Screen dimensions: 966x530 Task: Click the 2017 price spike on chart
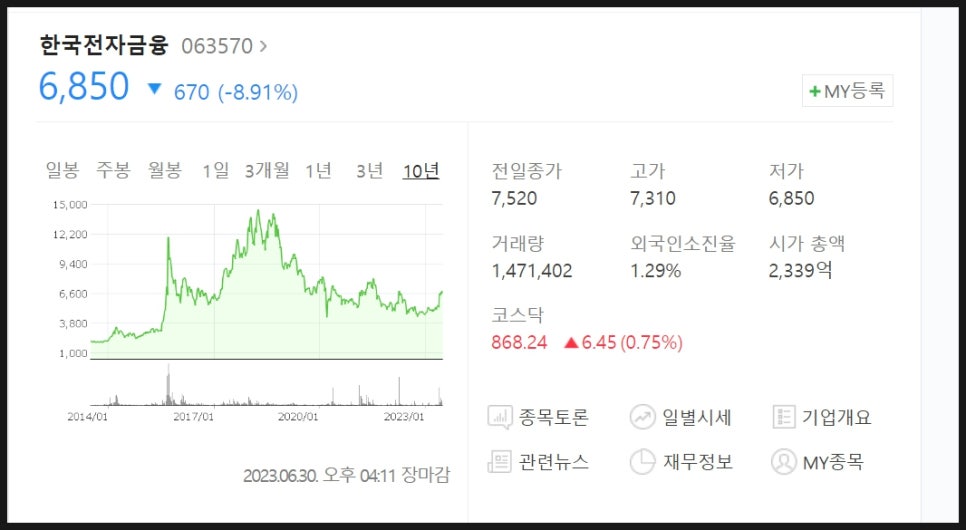point(168,239)
